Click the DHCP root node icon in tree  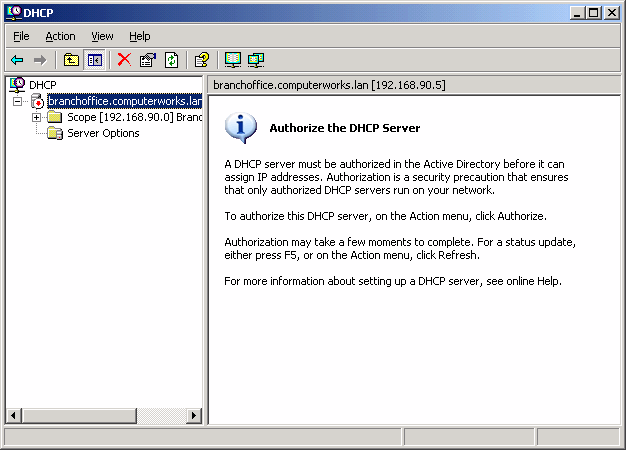[x=17, y=85]
